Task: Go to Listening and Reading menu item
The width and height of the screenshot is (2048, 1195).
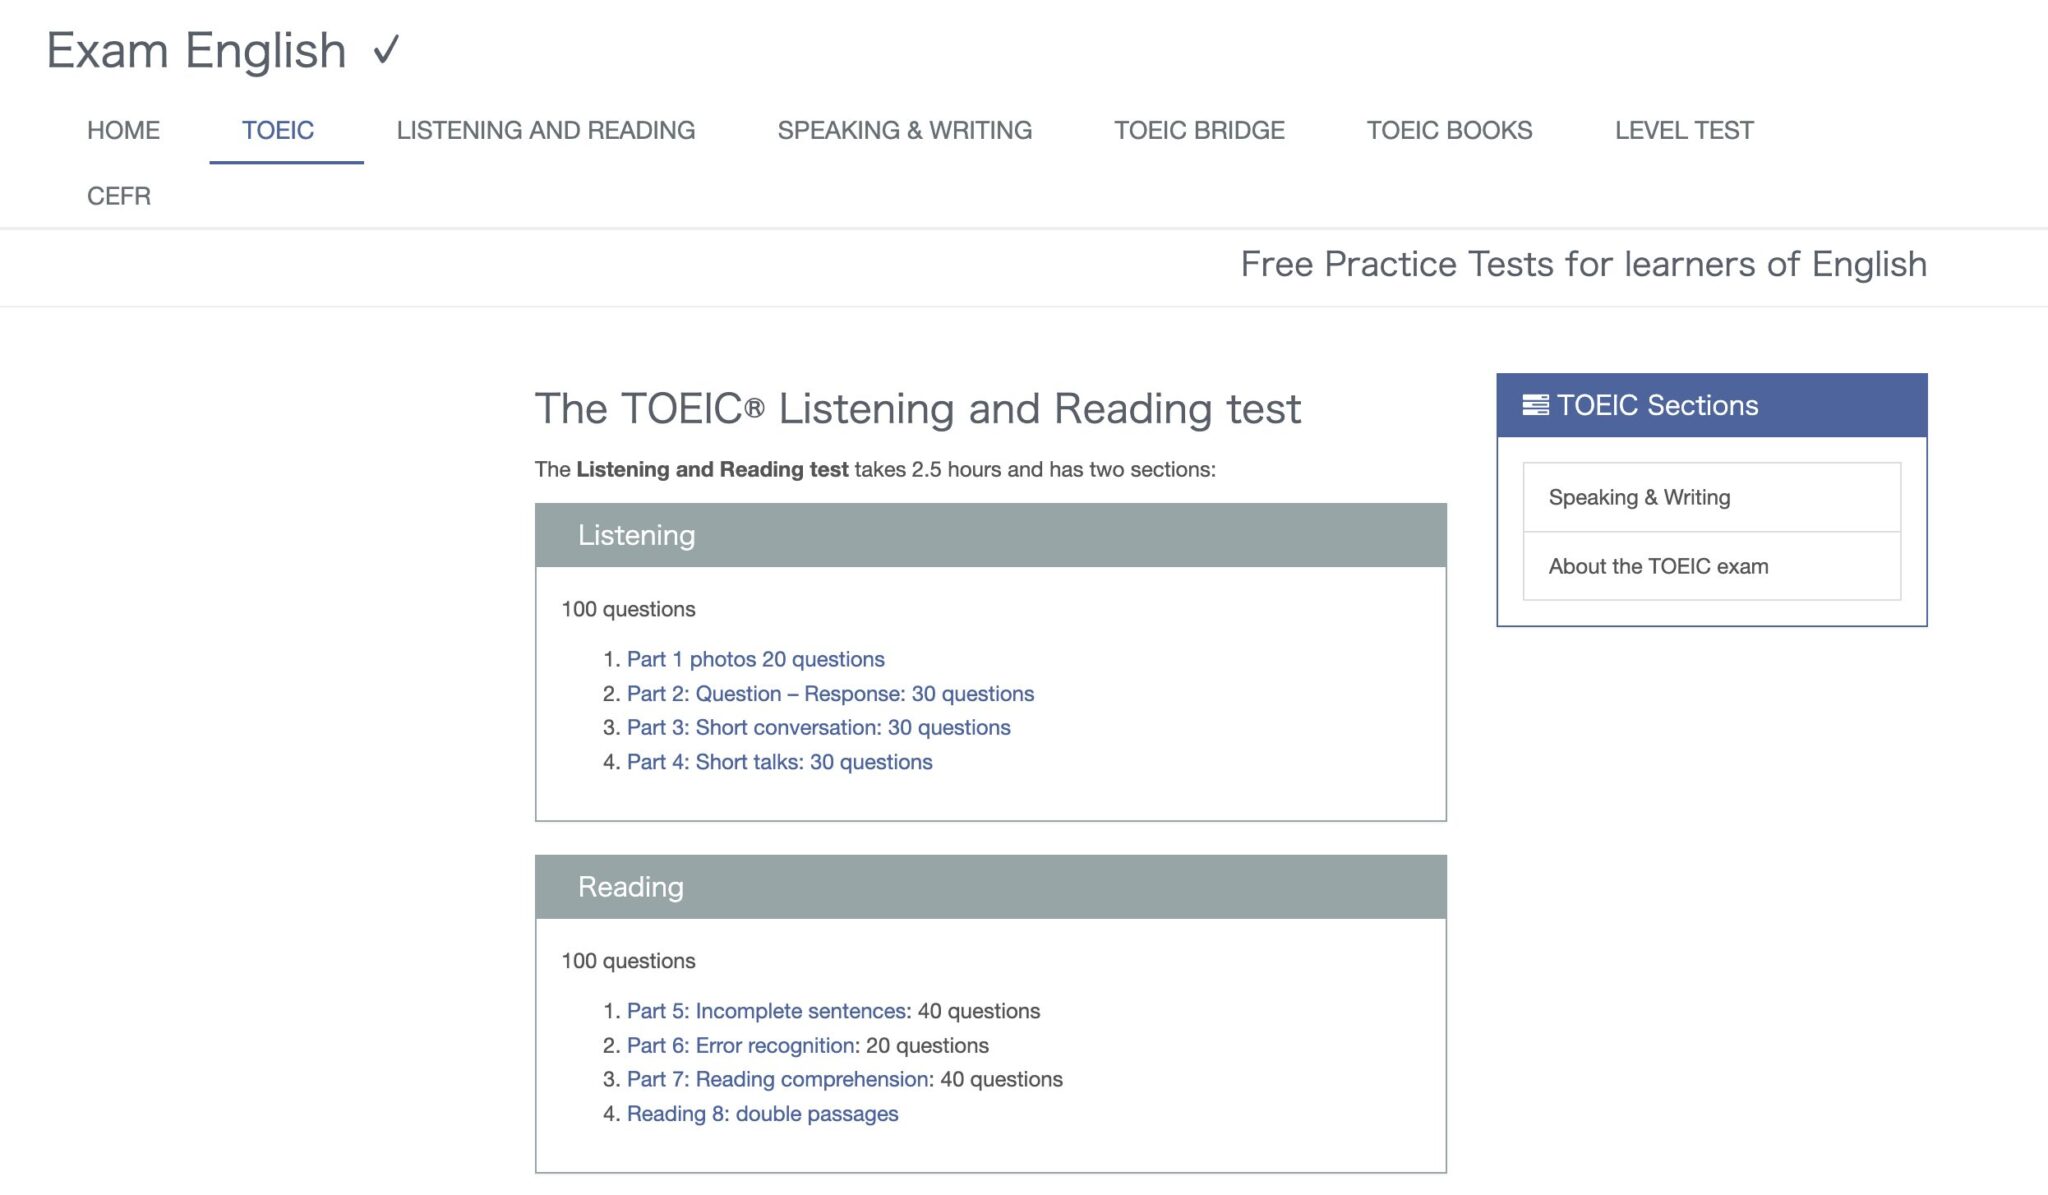Action: pyautogui.click(x=545, y=130)
